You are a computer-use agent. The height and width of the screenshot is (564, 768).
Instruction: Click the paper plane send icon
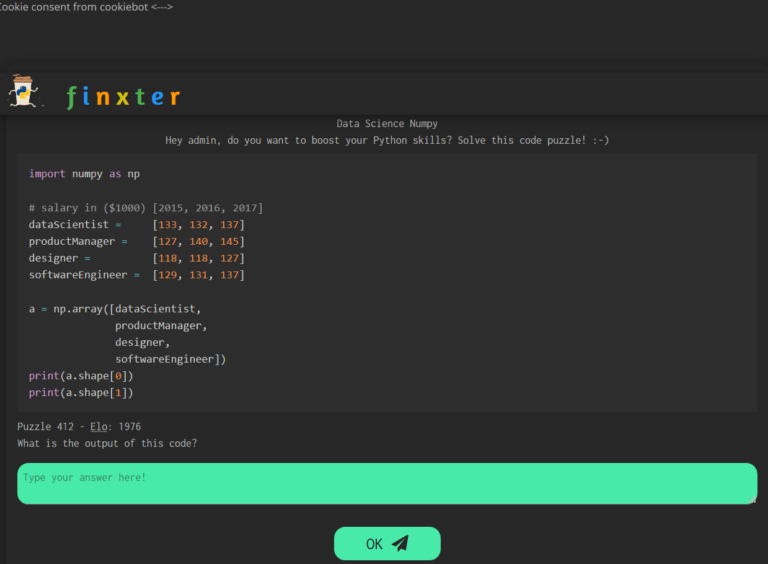coord(400,544)
